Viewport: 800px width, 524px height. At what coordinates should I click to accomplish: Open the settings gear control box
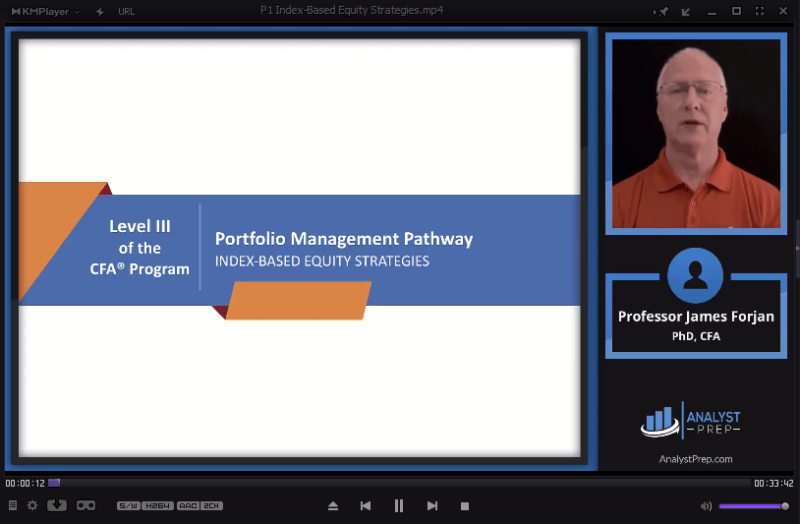click(33, 505)
